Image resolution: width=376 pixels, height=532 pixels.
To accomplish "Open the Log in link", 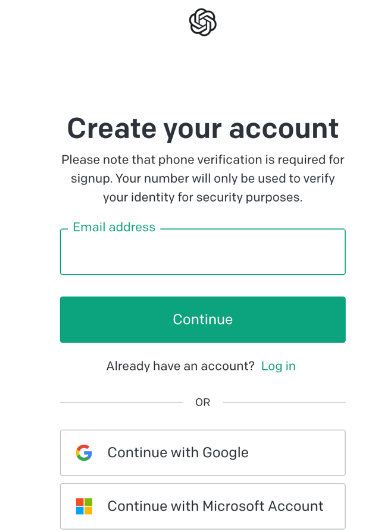I will coord(278,366).
